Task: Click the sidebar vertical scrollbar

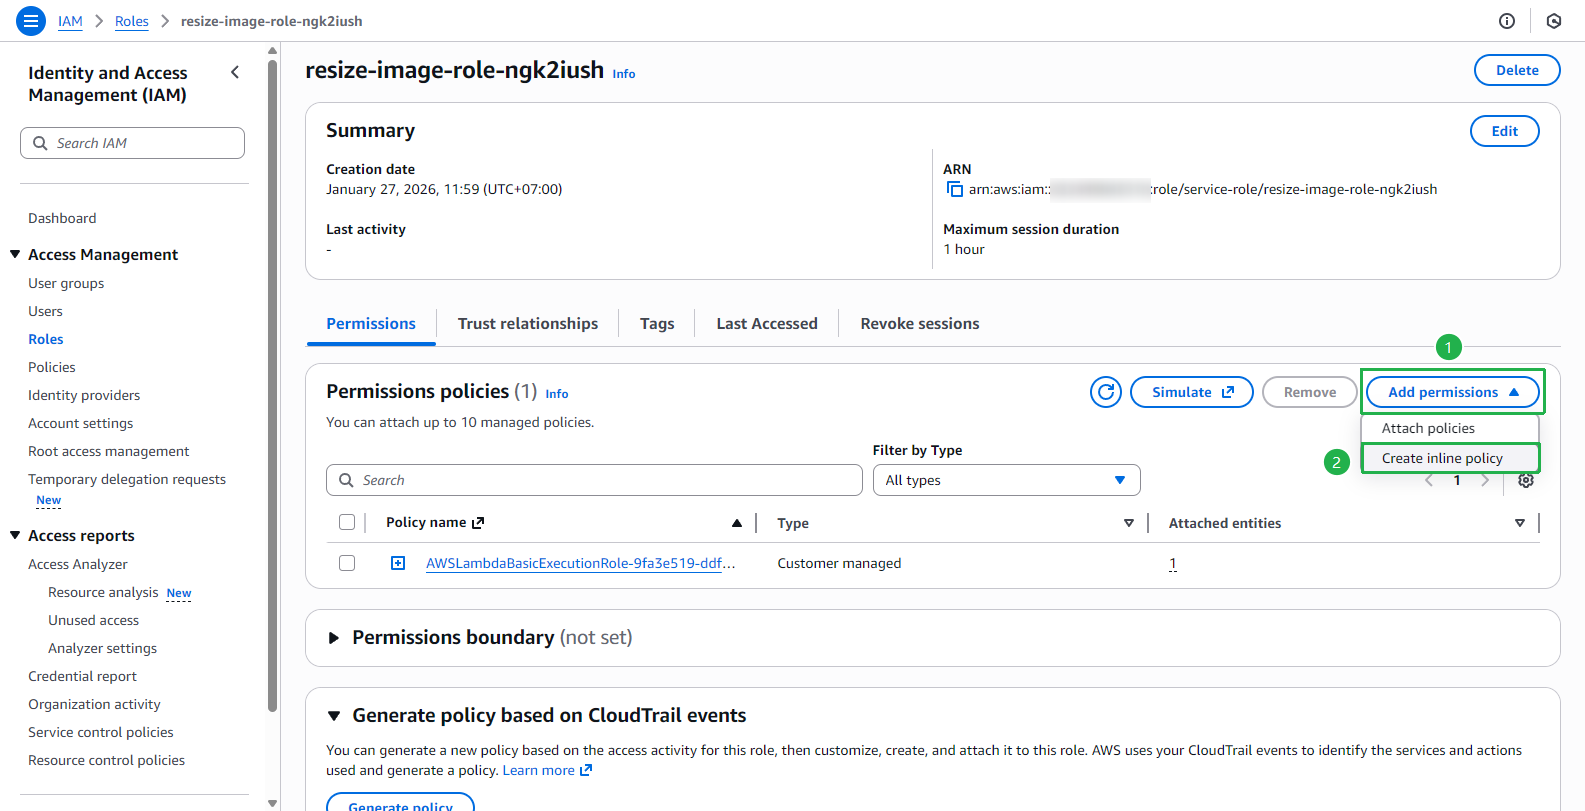Action: click(273, 385)
